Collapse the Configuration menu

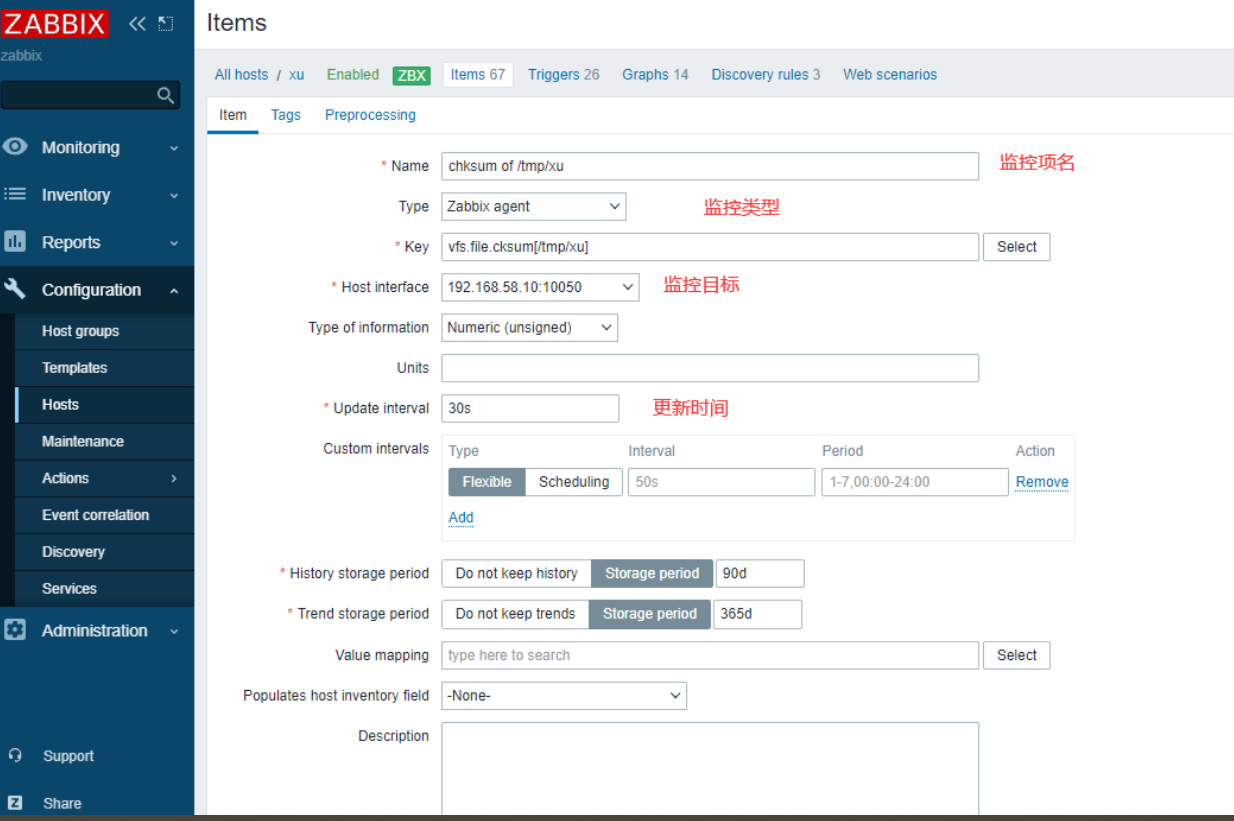tap(97, 290)
